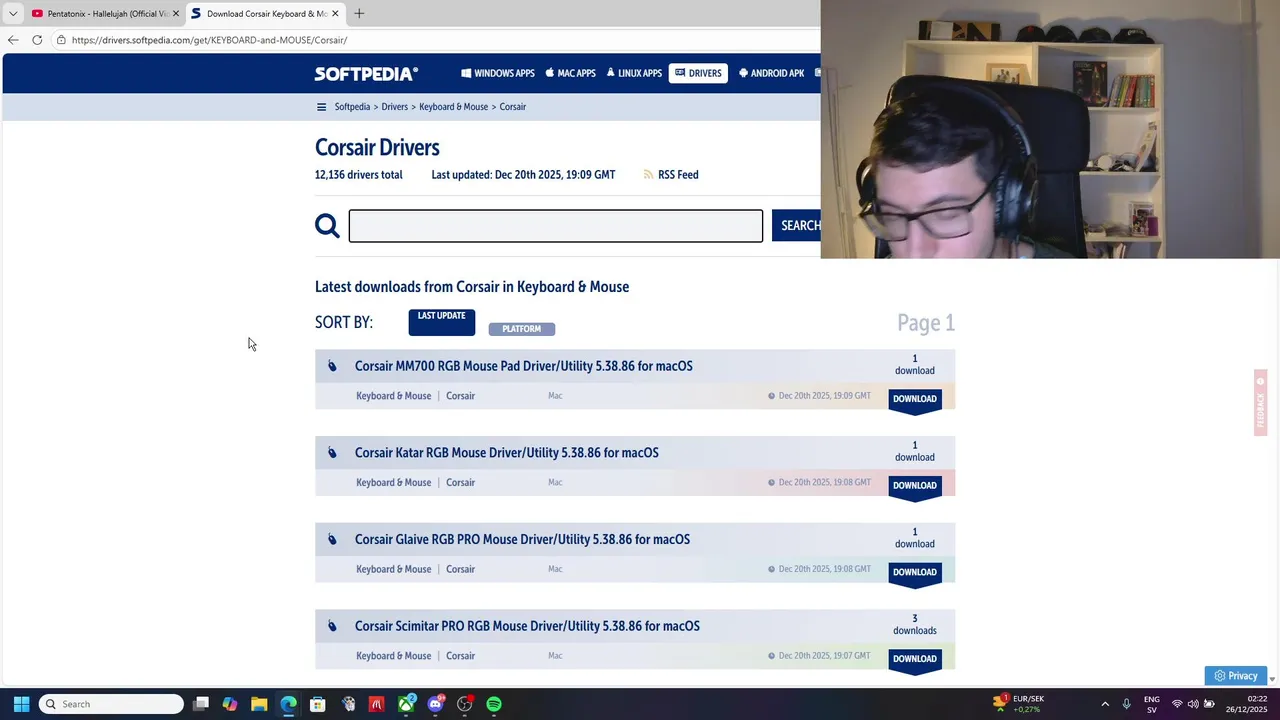Open the Windows Apps section
This screenshot has height=720, width=1280.
click(498, 73)
